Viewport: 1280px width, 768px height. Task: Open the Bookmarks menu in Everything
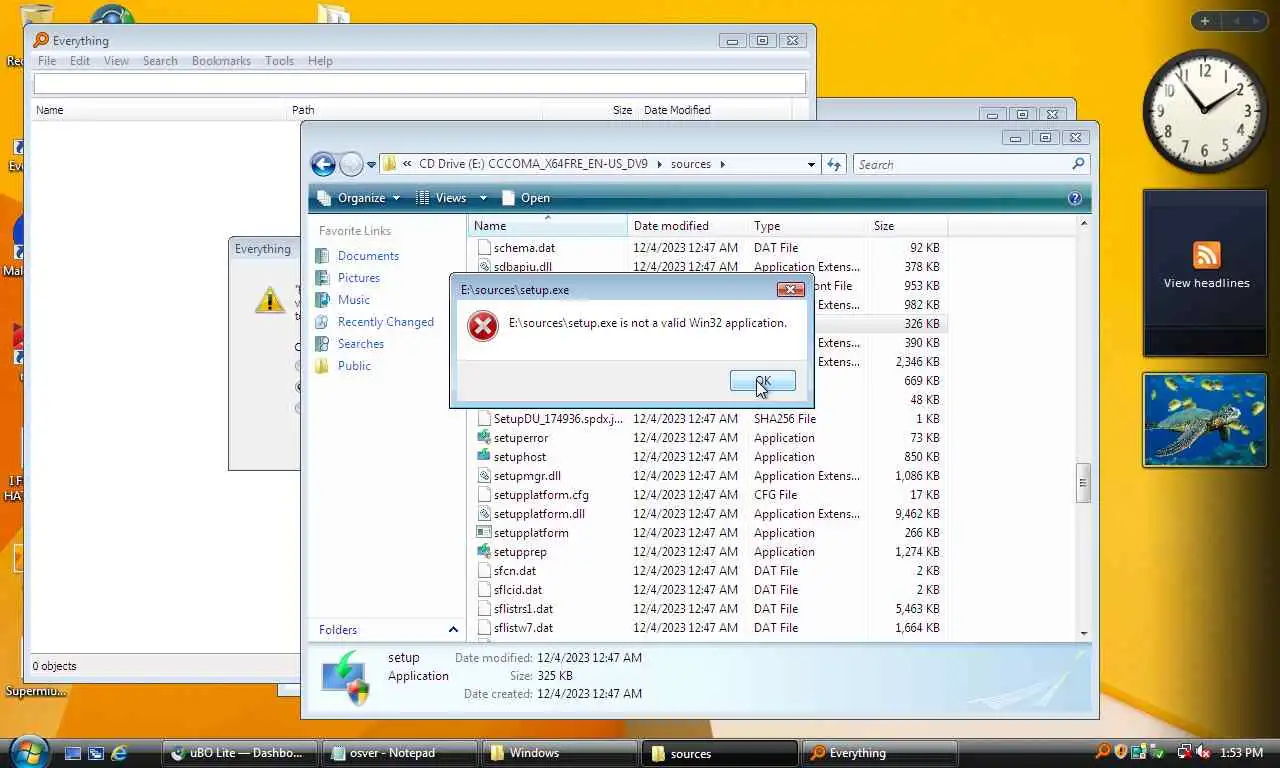point(221,61)
